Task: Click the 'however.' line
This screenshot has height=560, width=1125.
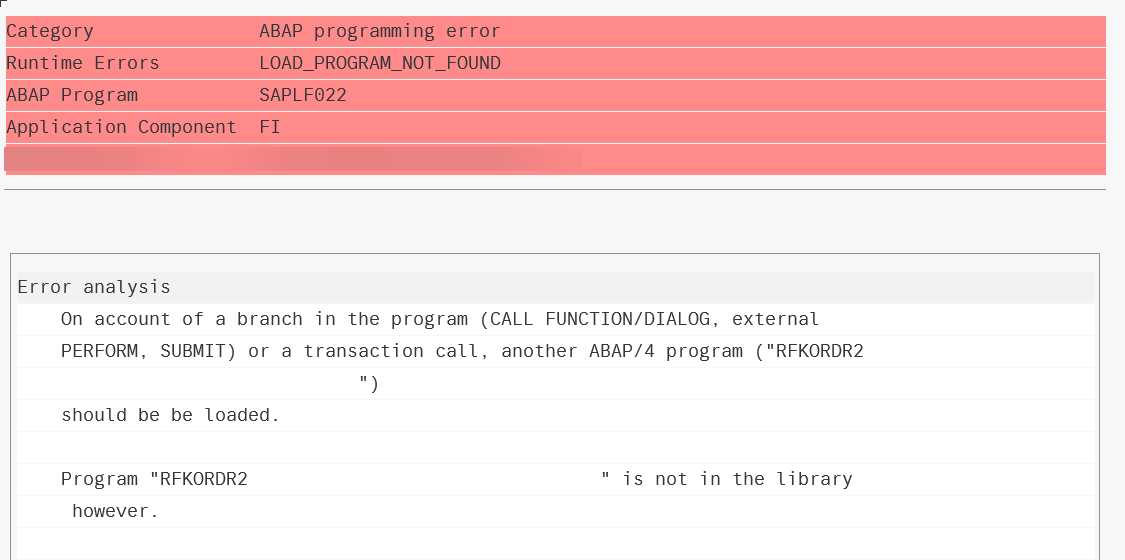Action: [x=115, y=512]
